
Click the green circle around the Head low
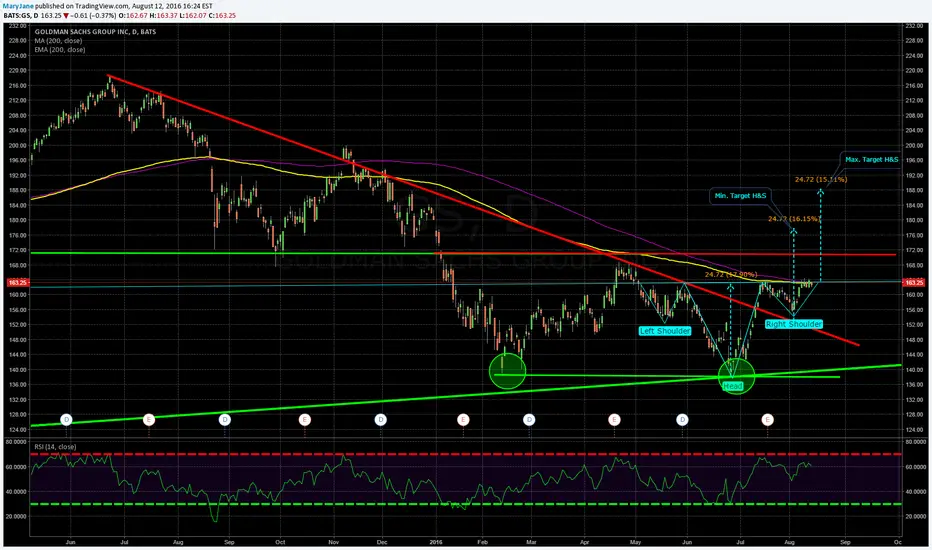pyautogui.click(x=736, y=376)
